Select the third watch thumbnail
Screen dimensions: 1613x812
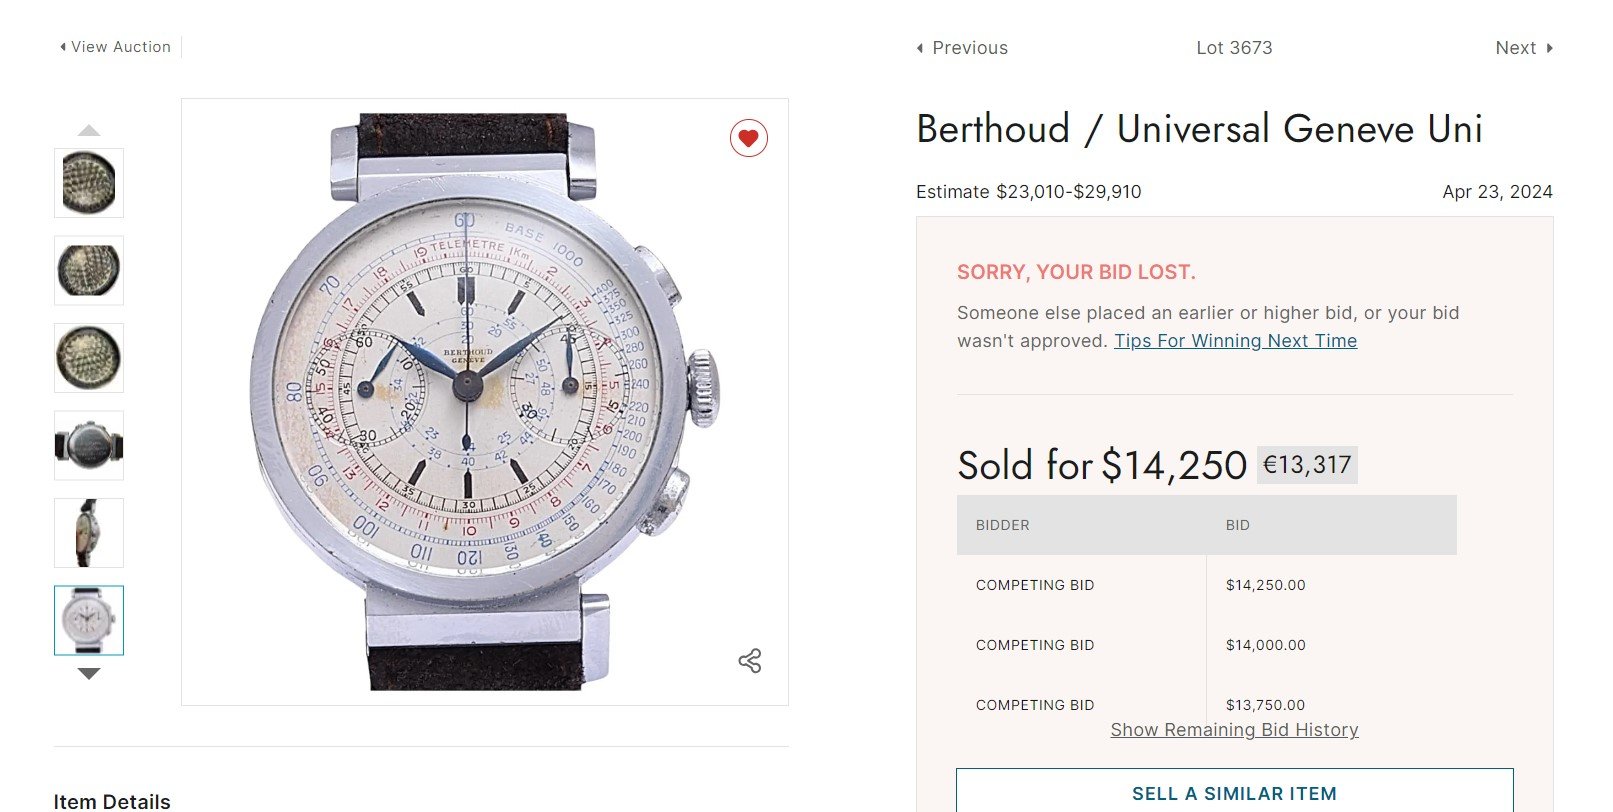(x=89, y=358)
